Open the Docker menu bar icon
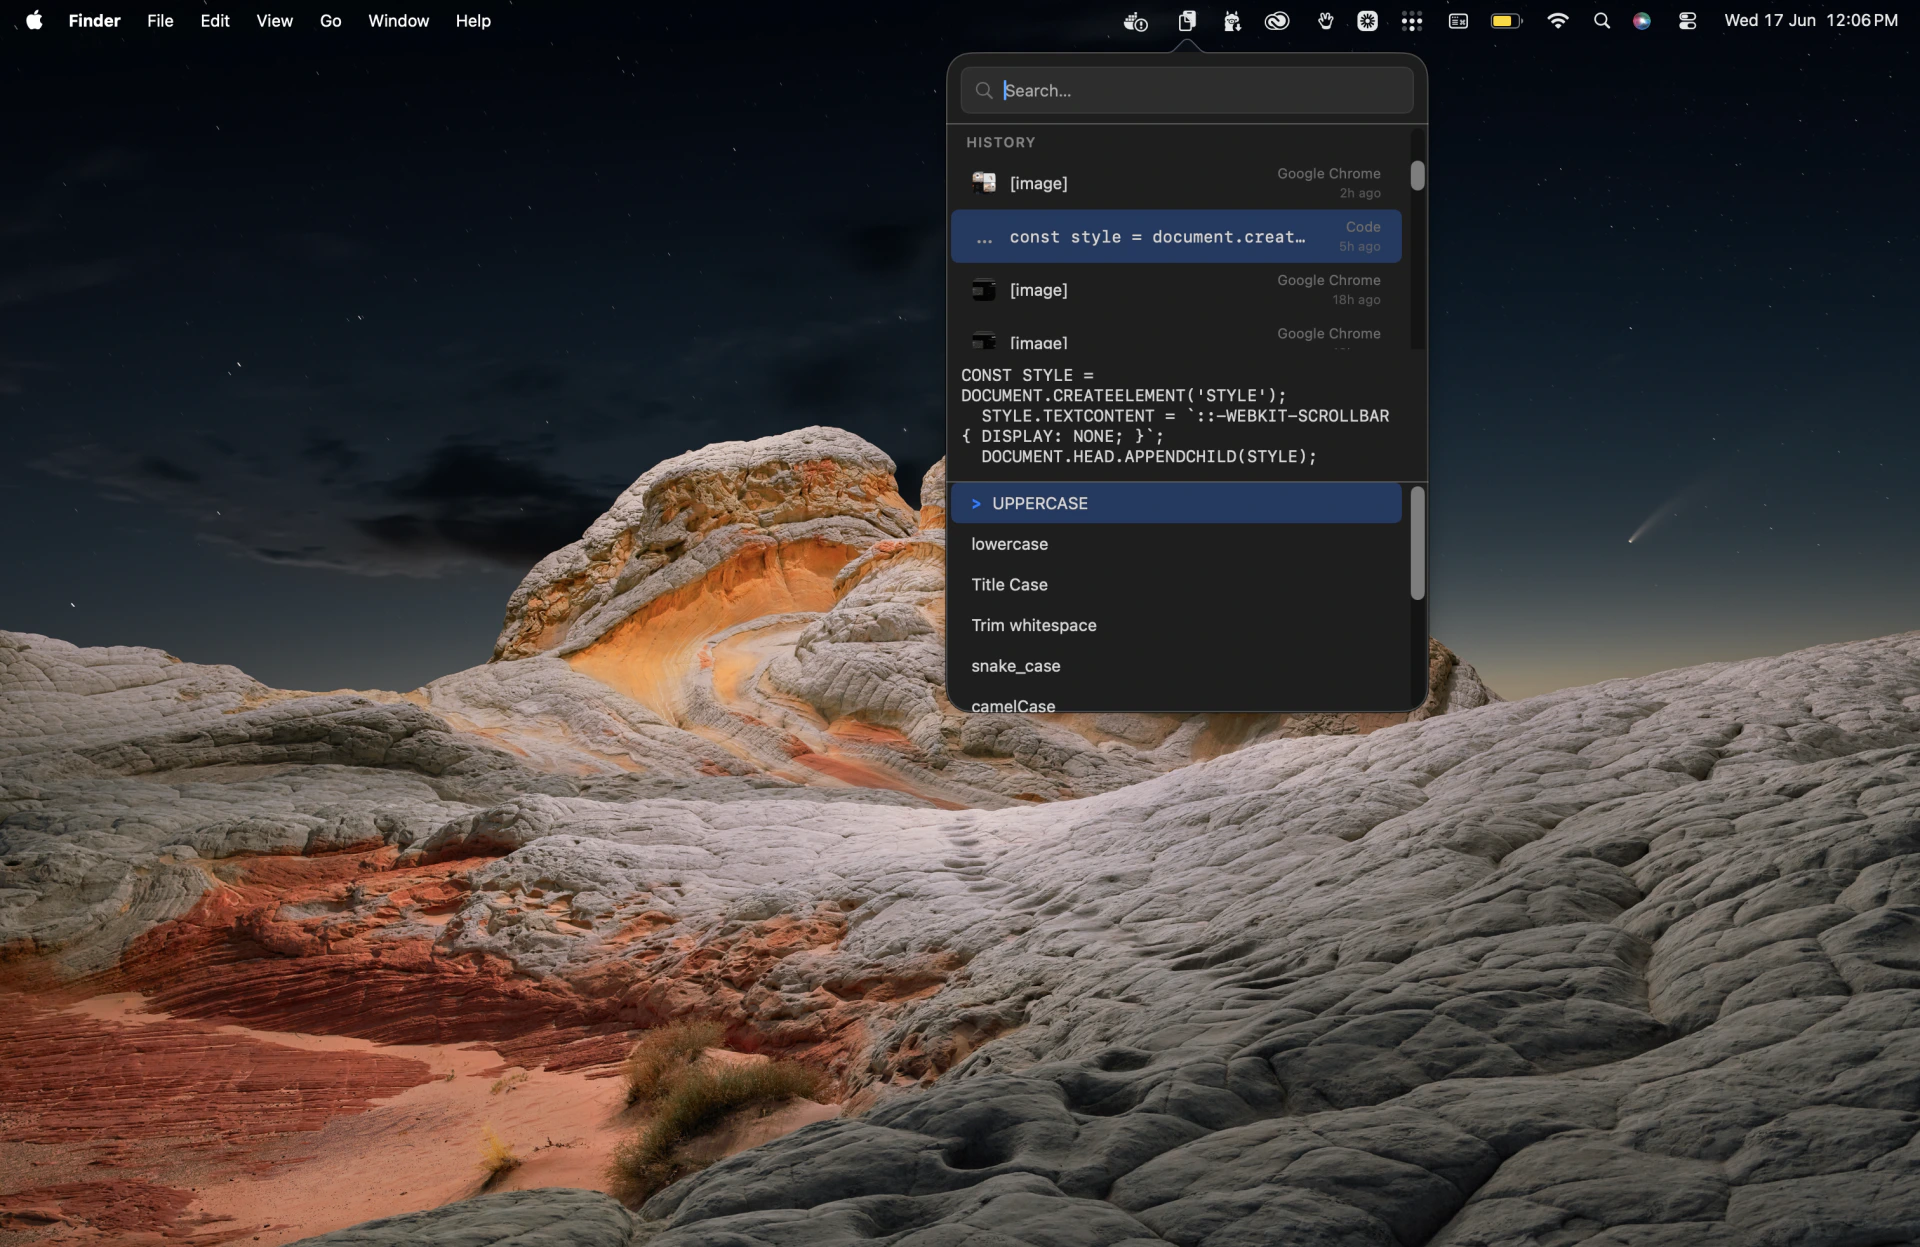This screenshot has width=1920, height=1247. [1135, 21]
